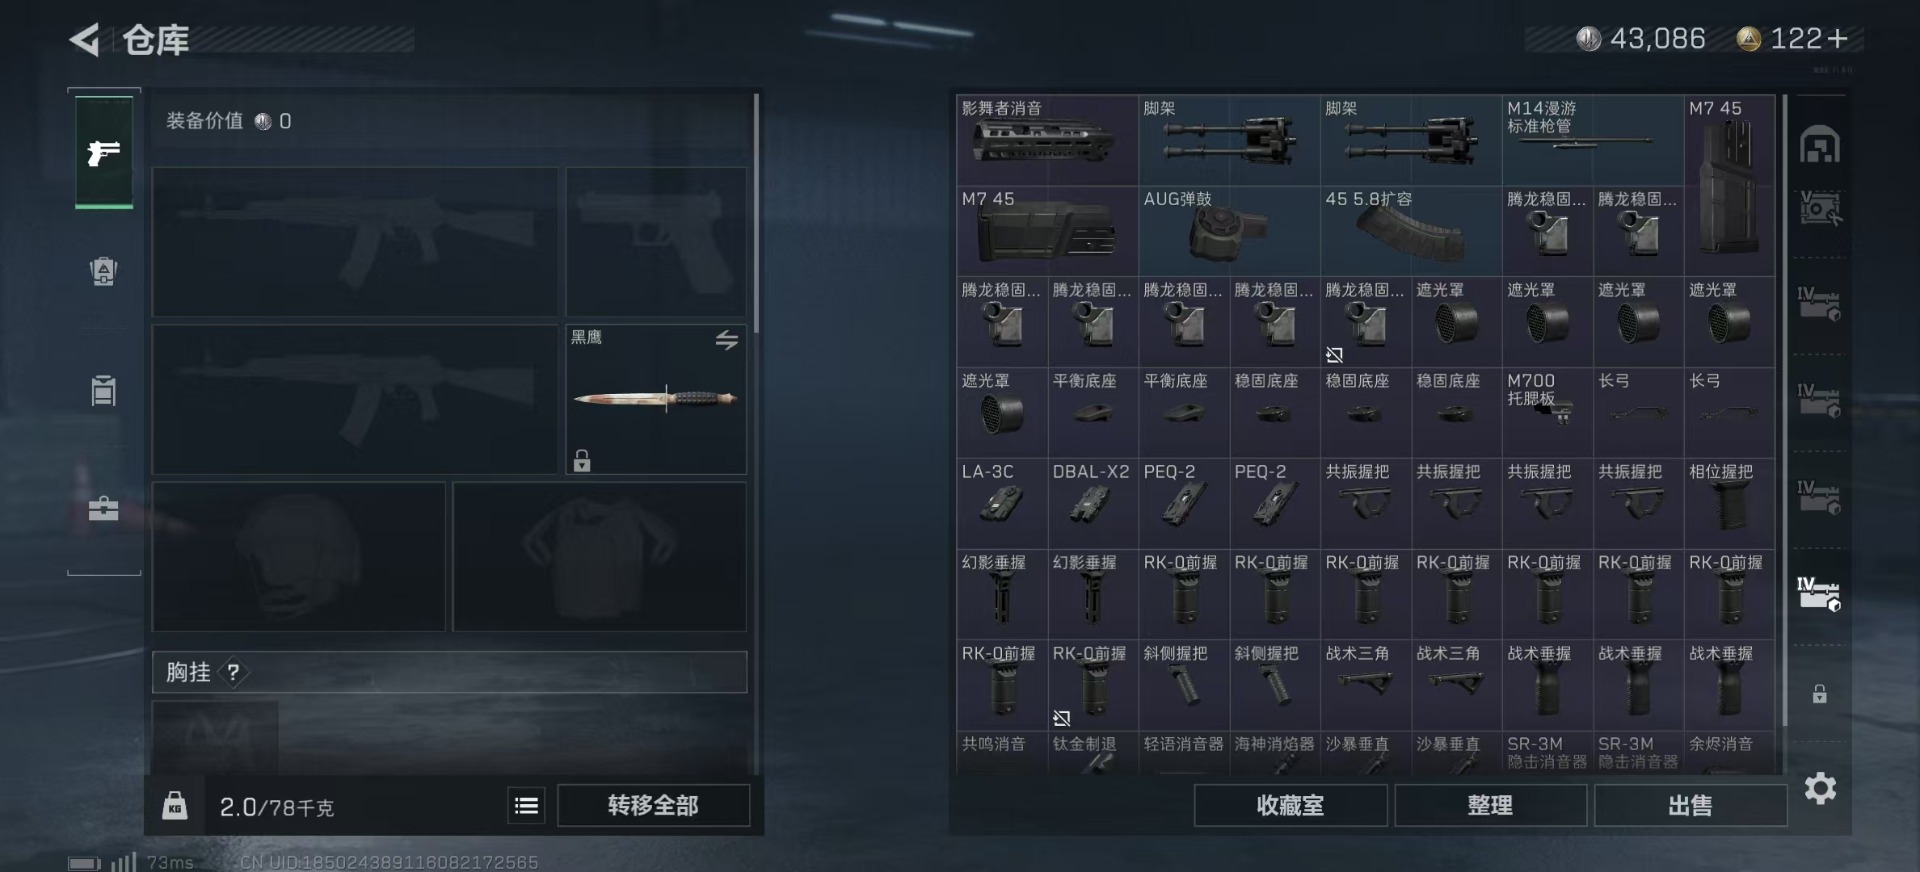Open the settings gear near the stash
This screenshot has width=1920, height=872.
1820,789
